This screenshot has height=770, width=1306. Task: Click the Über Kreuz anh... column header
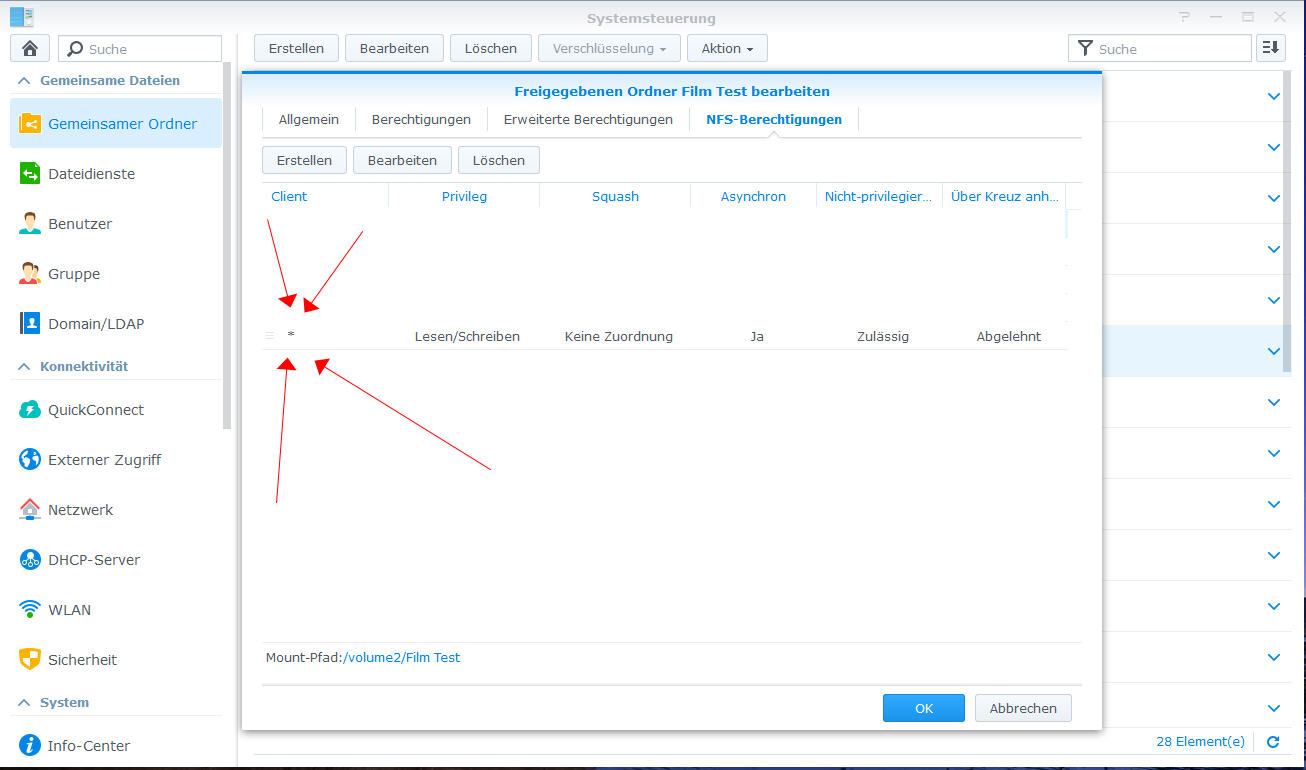pyautogui.click(x=1004, y=196)
